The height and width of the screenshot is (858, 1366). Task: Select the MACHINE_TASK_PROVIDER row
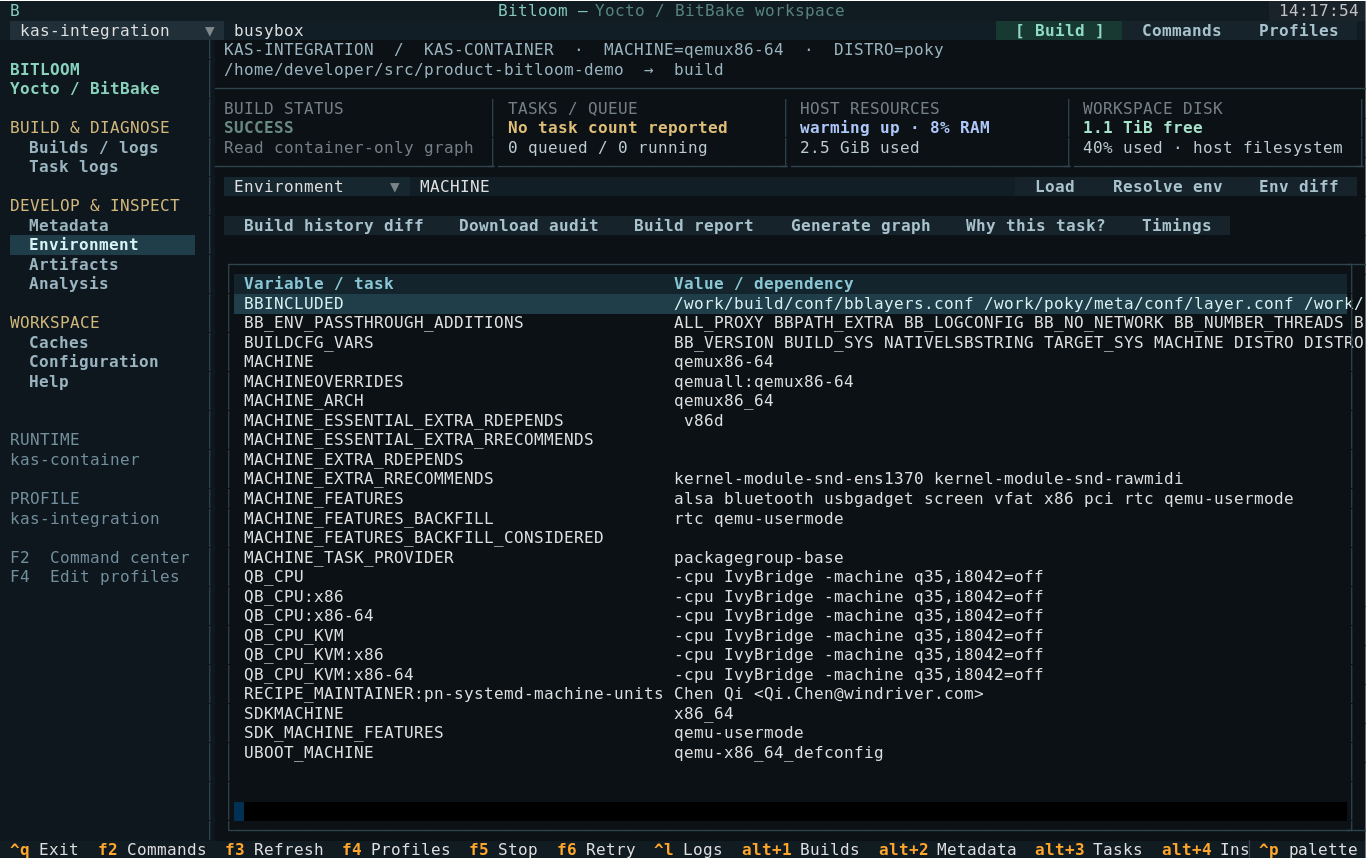click(790, 558)
